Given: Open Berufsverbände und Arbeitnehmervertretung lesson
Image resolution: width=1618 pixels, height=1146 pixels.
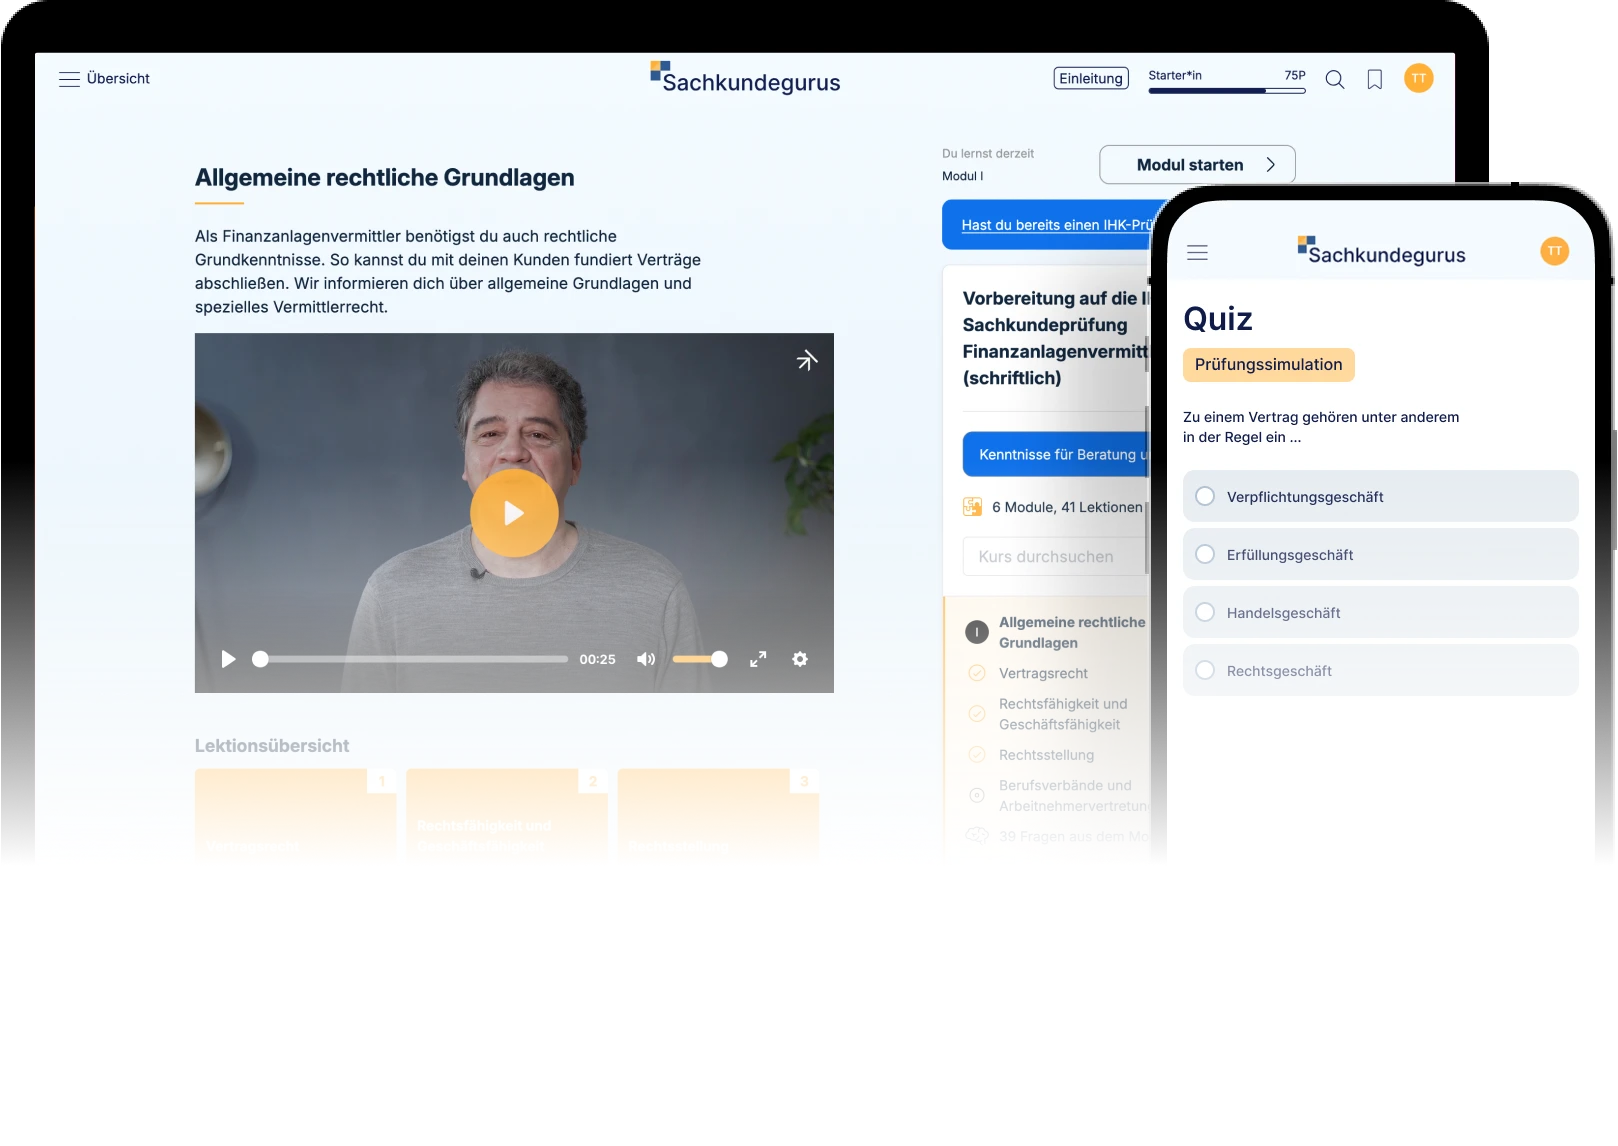Looking at the screenshot, I should [x=1074, y=795].
